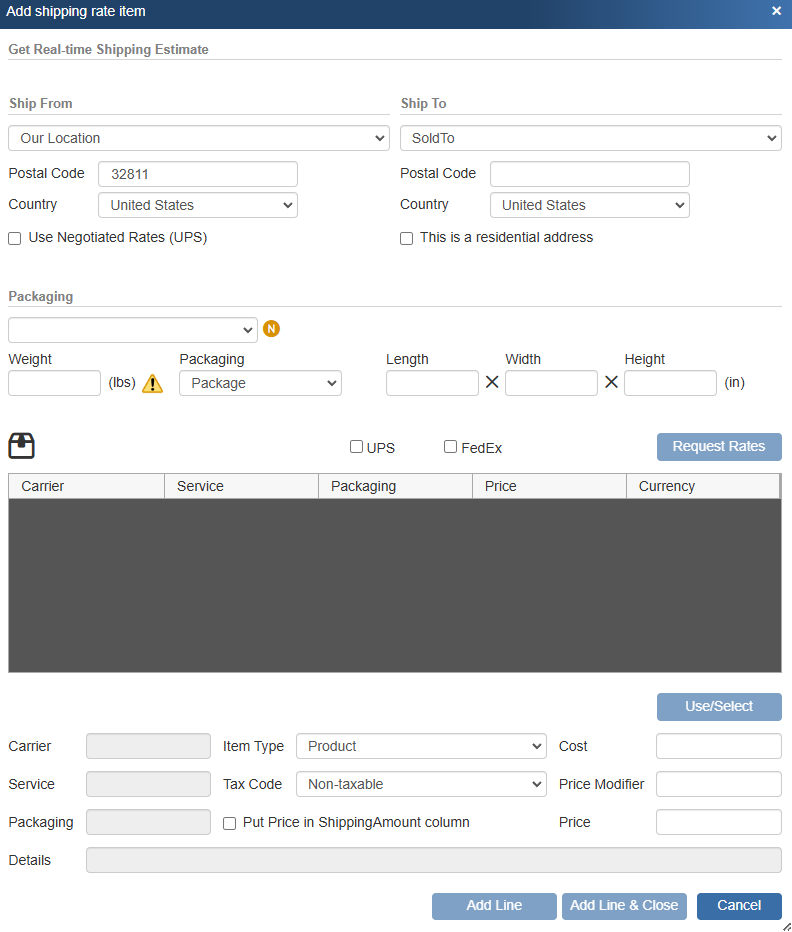Open the SoldTo Ship To dropdown
Screen dimensions: 792x932
click(590, 138)
